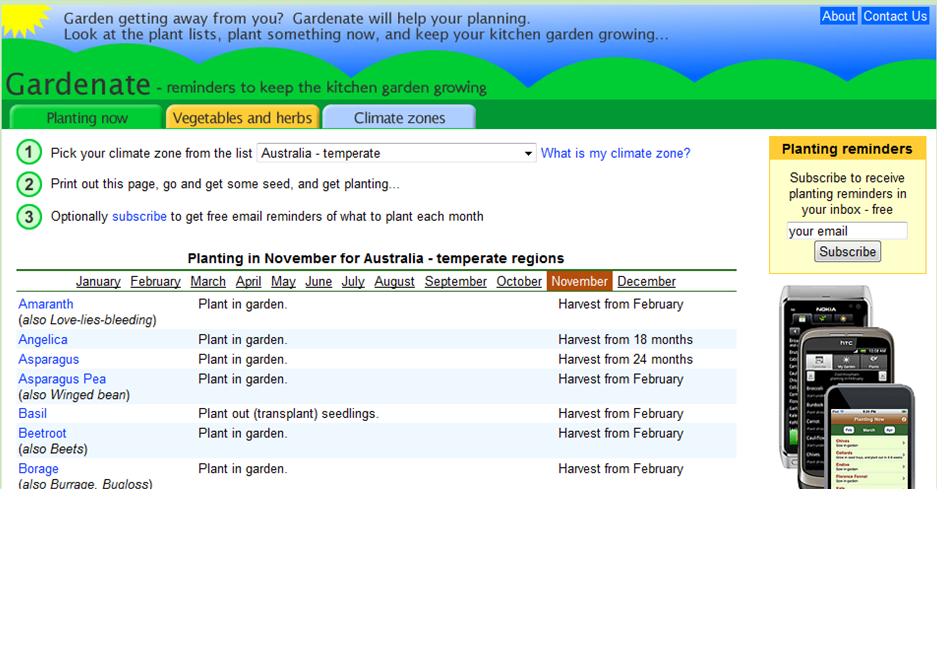Click the Contact Us link
The image size is (944, 665).
coord(895,16)
